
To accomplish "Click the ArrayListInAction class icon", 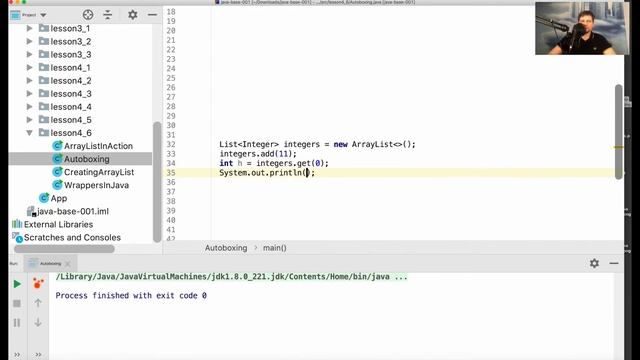I will 58,146.
